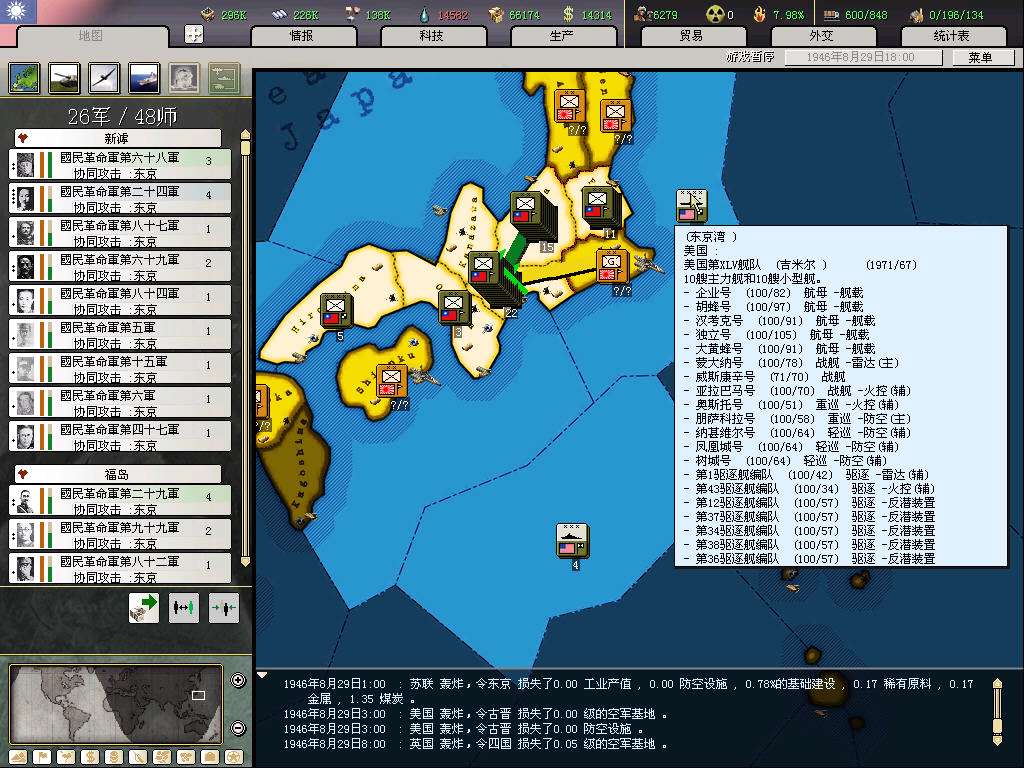
Task: Select army 國民革命軍第八十四軍
Action: (120, 300)
